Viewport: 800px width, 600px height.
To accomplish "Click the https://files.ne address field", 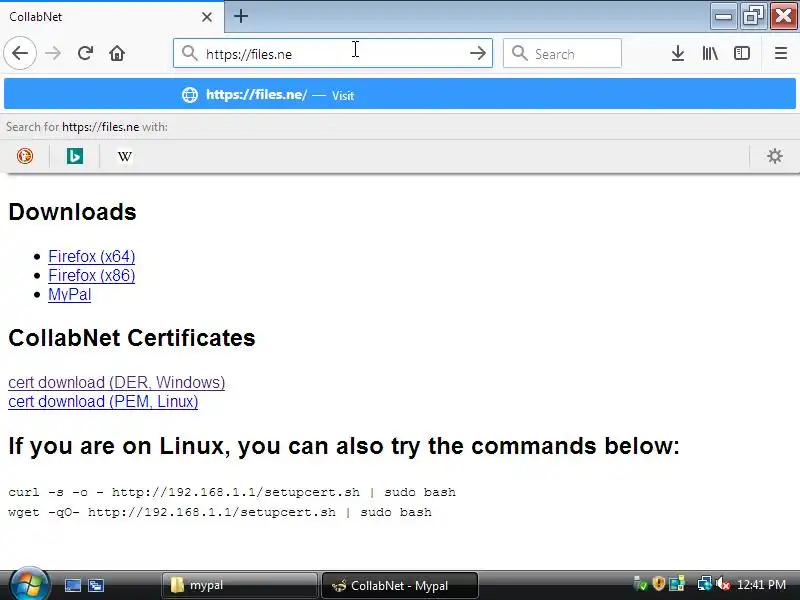I will click(333, 53).
